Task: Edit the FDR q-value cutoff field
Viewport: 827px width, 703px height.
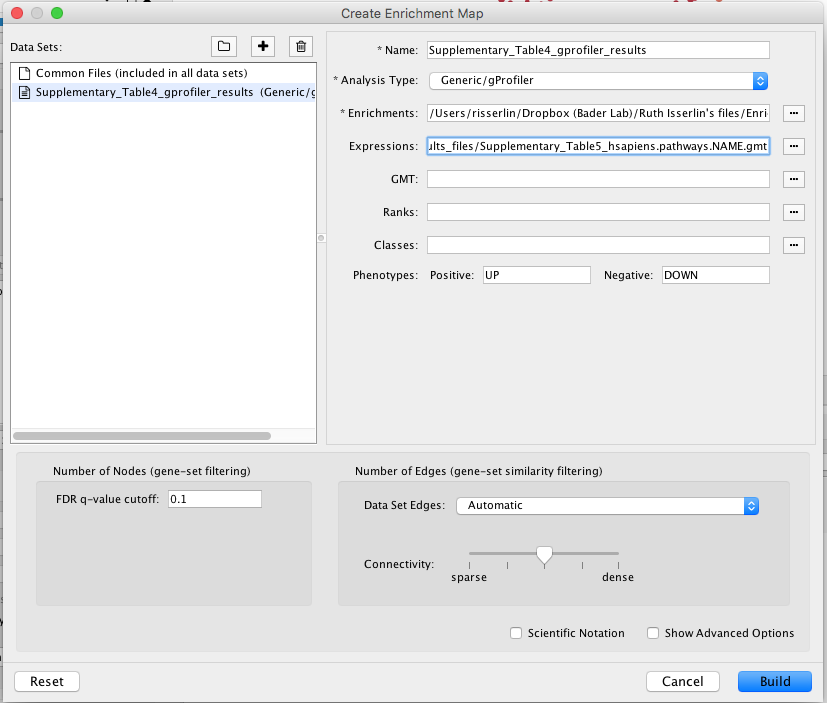Action: 214,498
